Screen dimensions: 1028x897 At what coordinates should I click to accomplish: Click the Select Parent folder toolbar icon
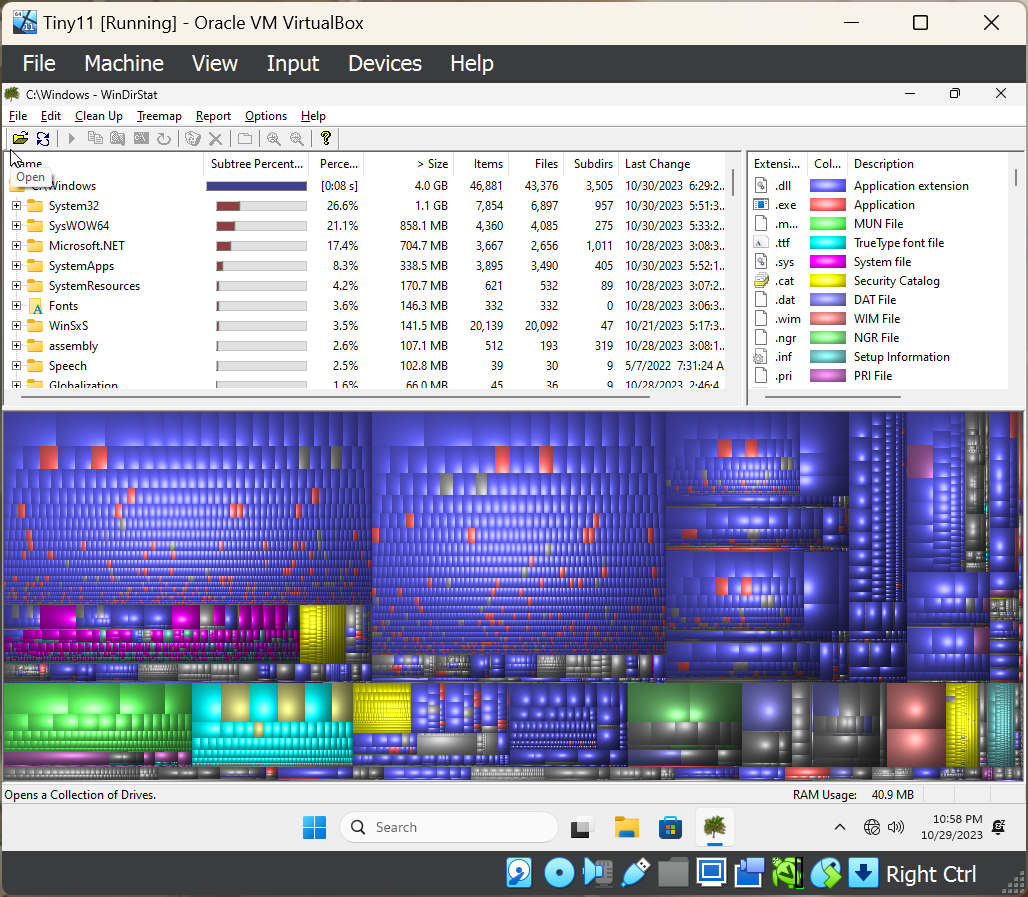click(x=245, y=138)
